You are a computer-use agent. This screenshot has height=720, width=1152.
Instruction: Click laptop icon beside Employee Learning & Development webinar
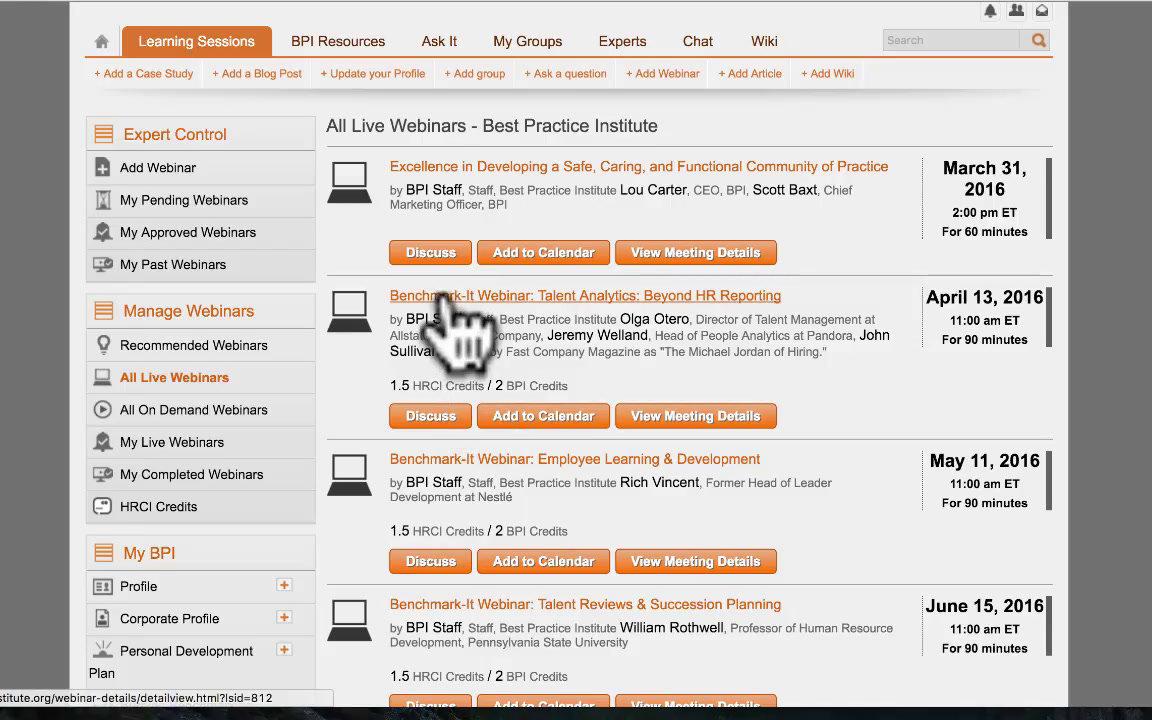click(350, 475)
